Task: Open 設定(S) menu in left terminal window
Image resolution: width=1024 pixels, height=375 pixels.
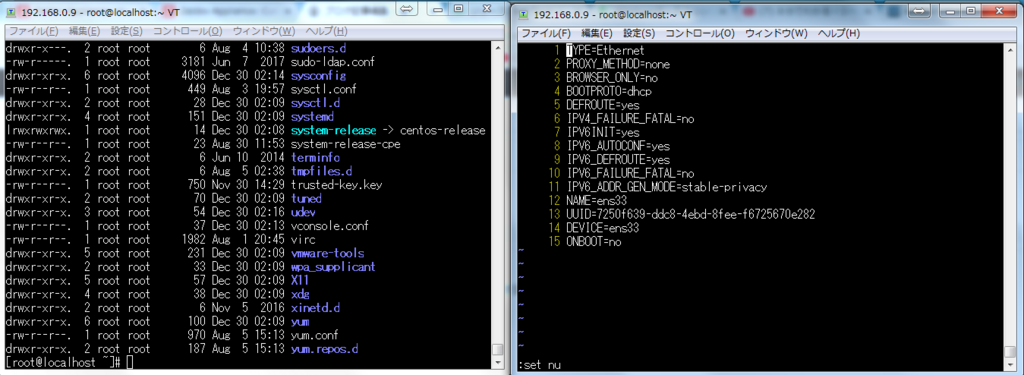Action: tap(127, 31)
